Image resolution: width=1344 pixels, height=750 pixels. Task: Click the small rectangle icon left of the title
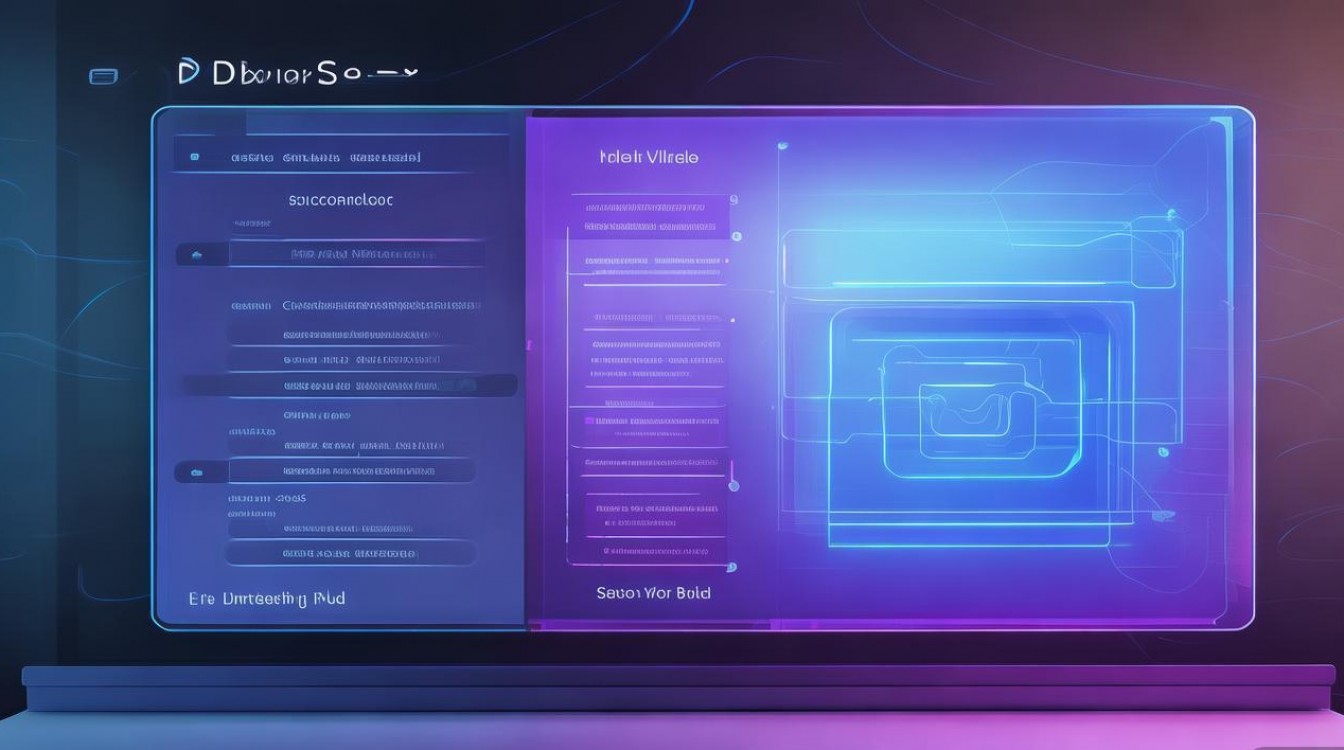pyautogui.click(x=103, y=76)
